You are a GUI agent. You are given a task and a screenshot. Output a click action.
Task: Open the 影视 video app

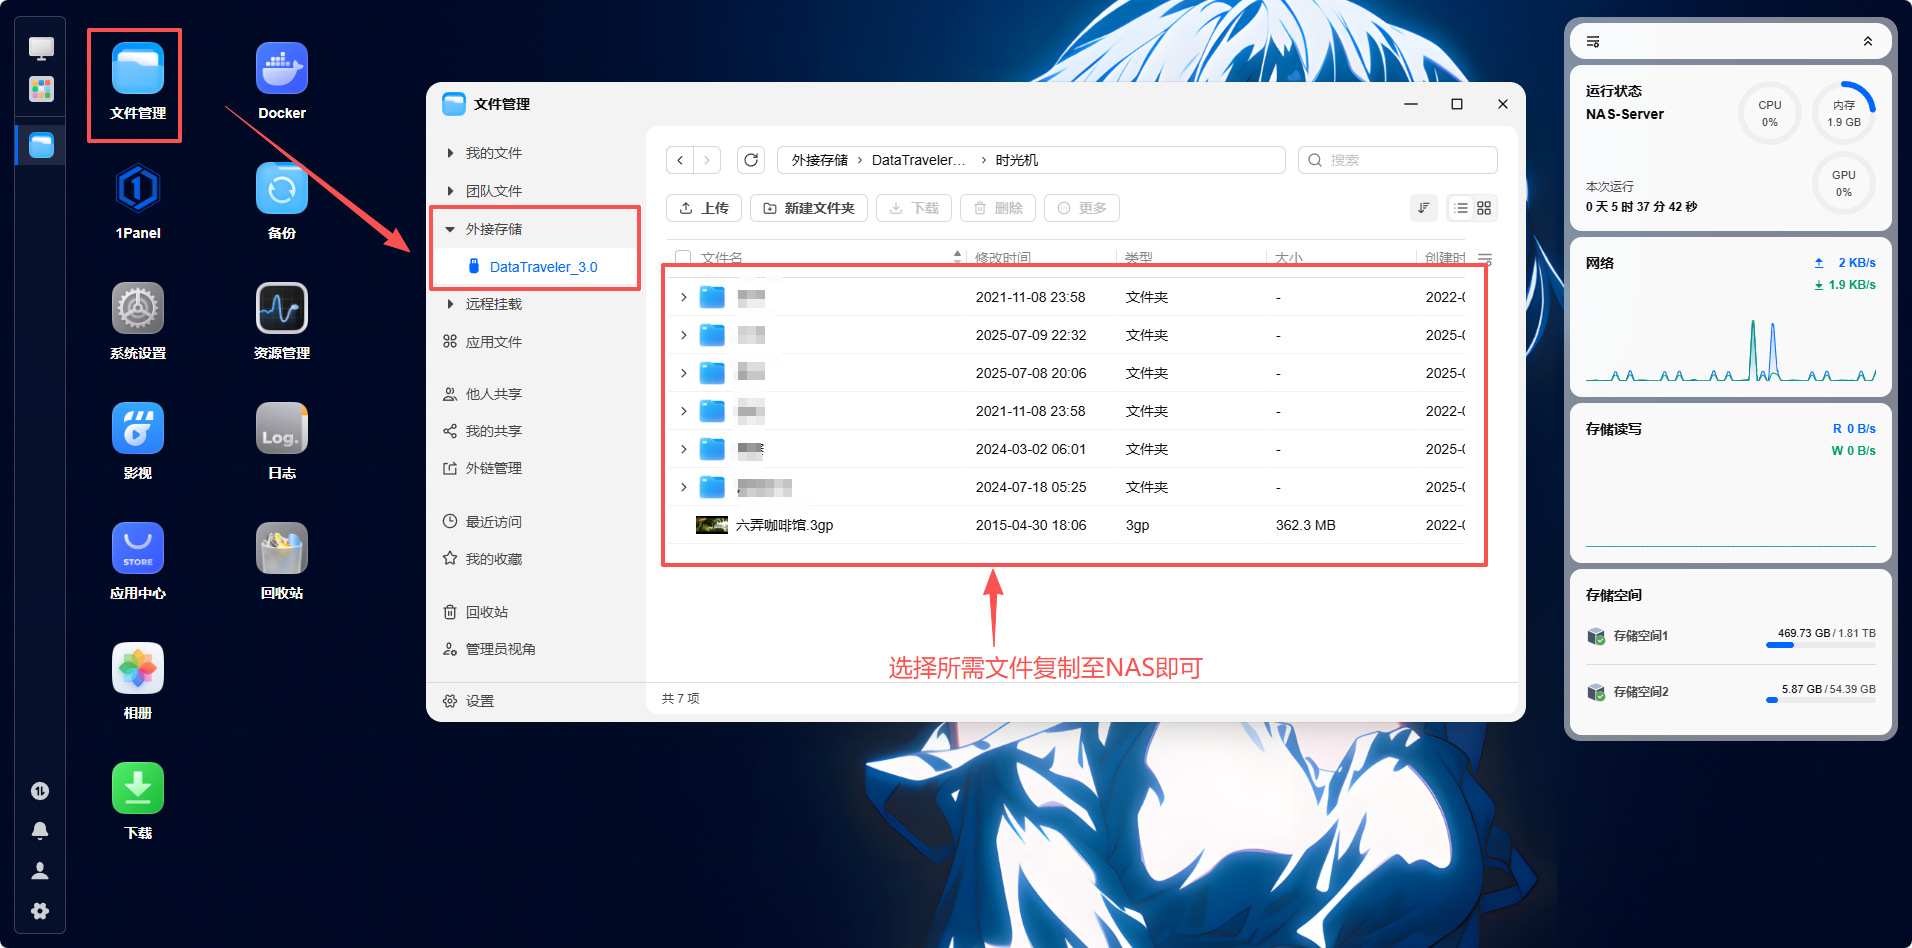pos(138,428)
